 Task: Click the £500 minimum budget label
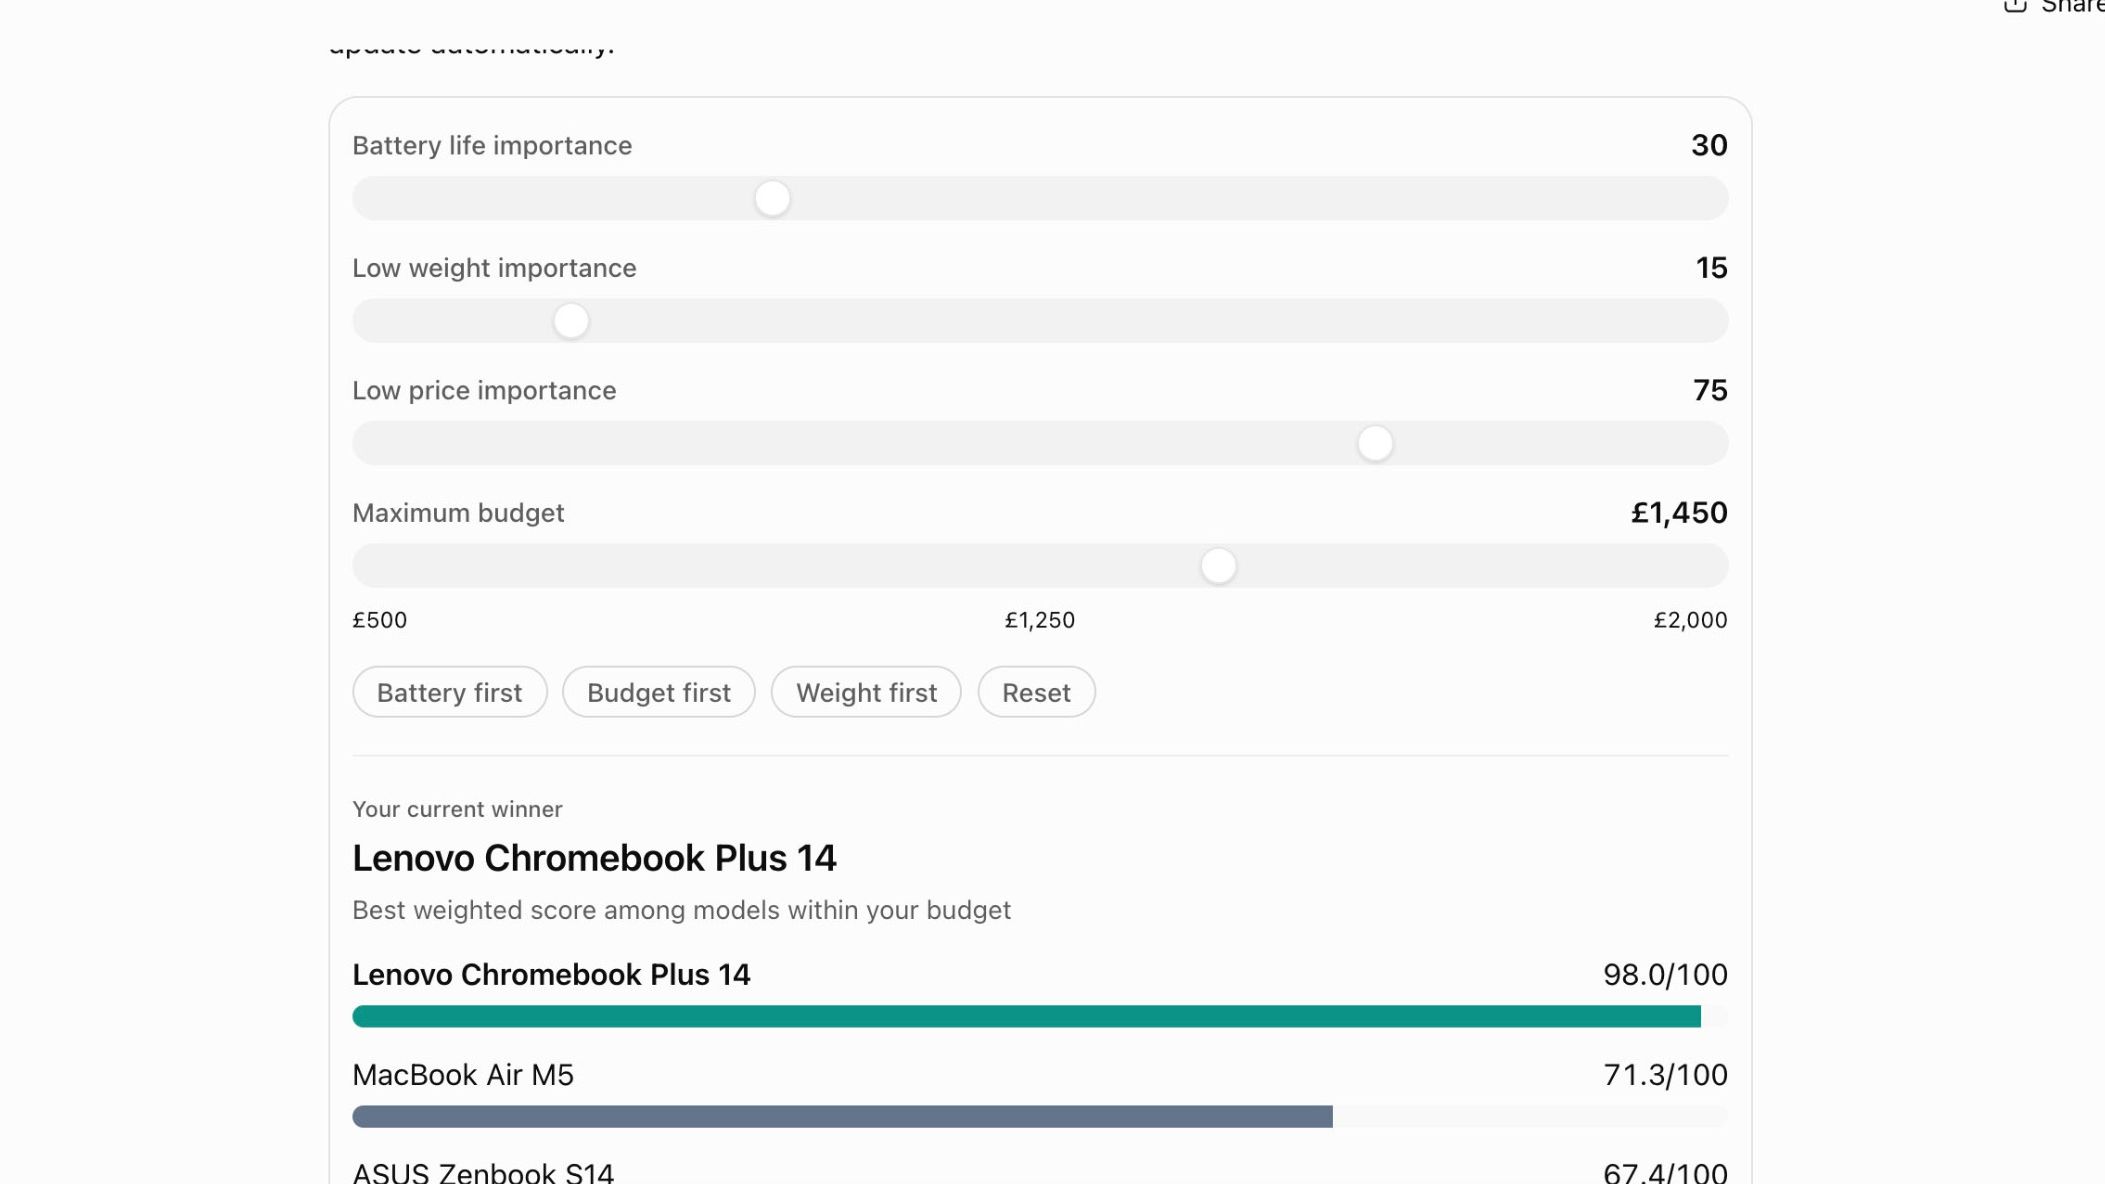point(380,620)
